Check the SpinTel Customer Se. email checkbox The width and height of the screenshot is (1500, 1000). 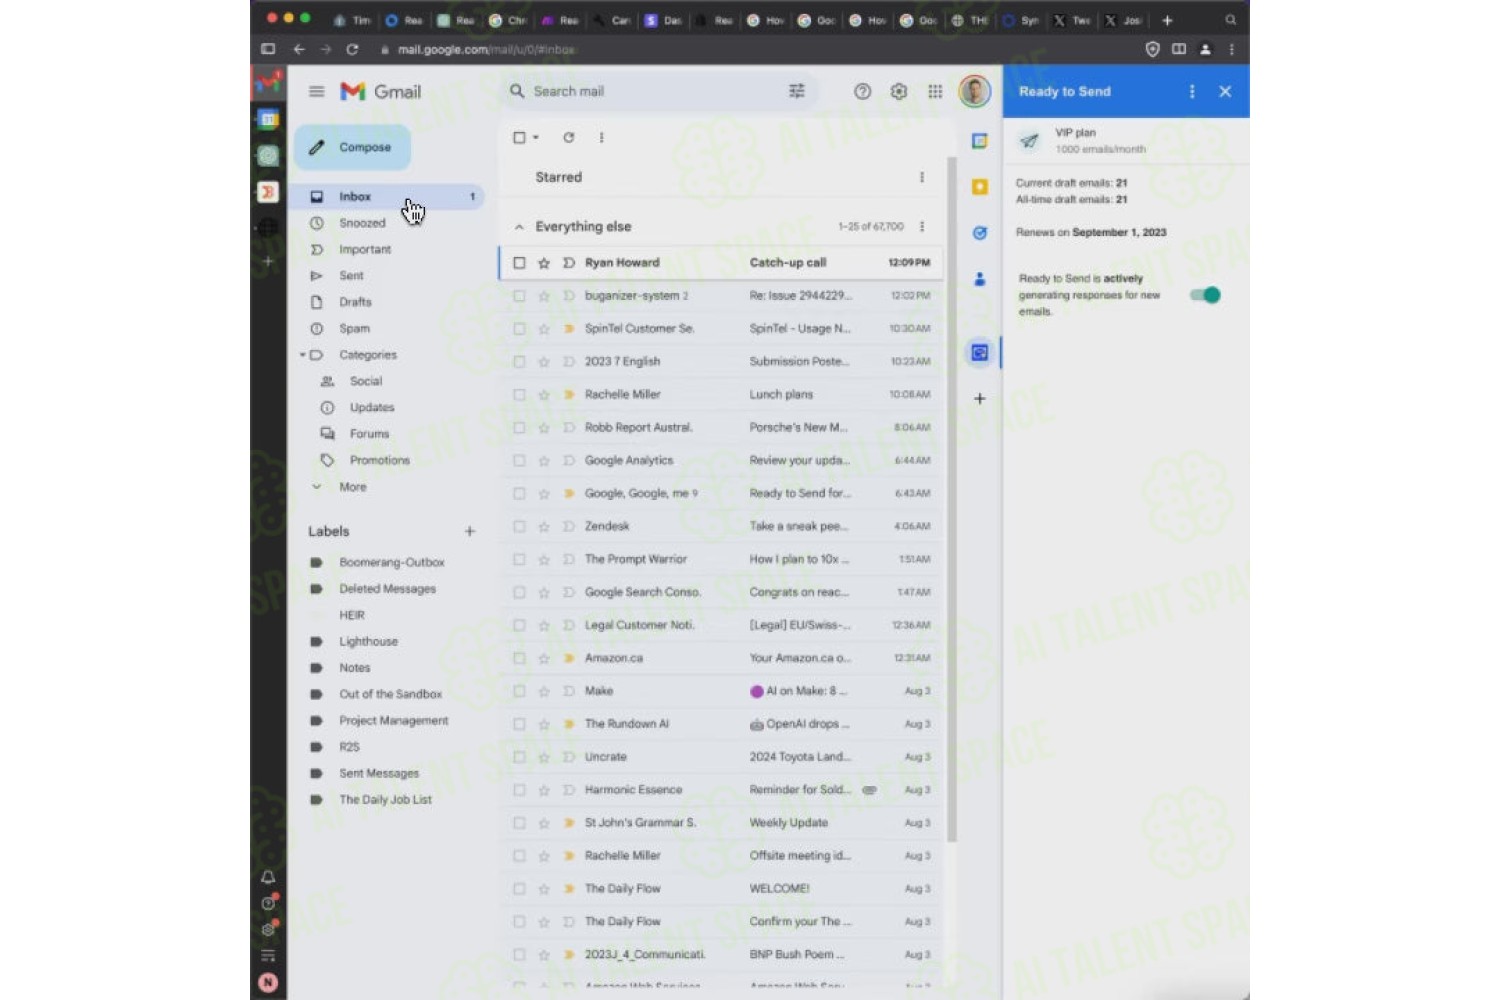click(x=519, y=329)
